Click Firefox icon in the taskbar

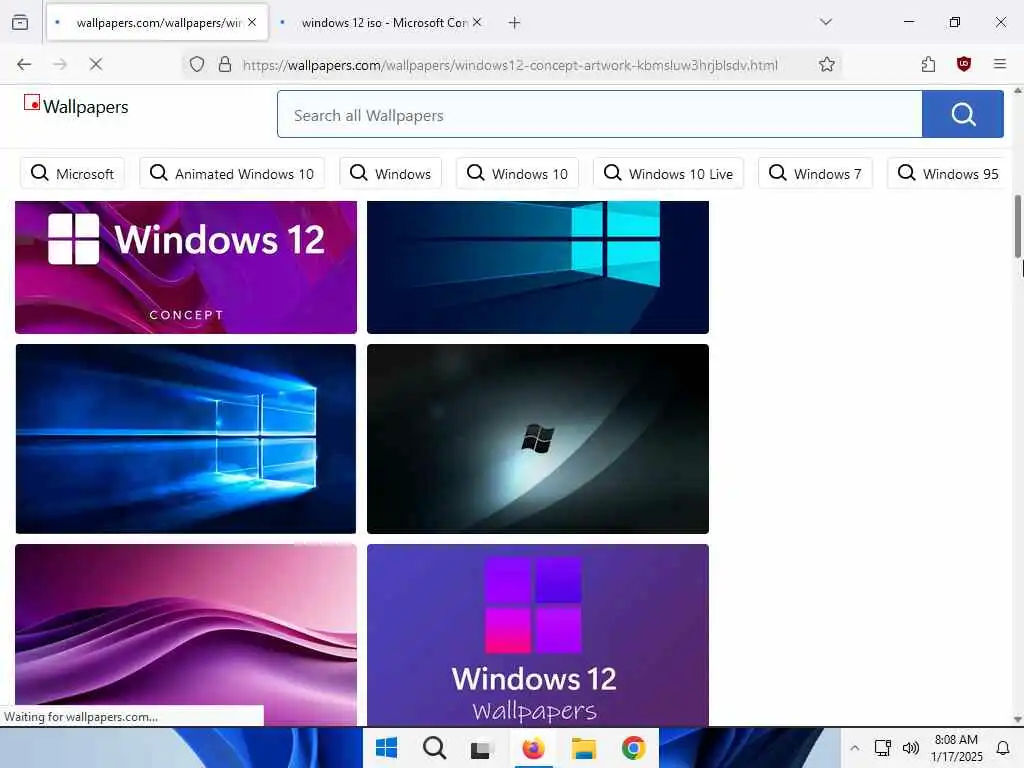coord(533,748)
